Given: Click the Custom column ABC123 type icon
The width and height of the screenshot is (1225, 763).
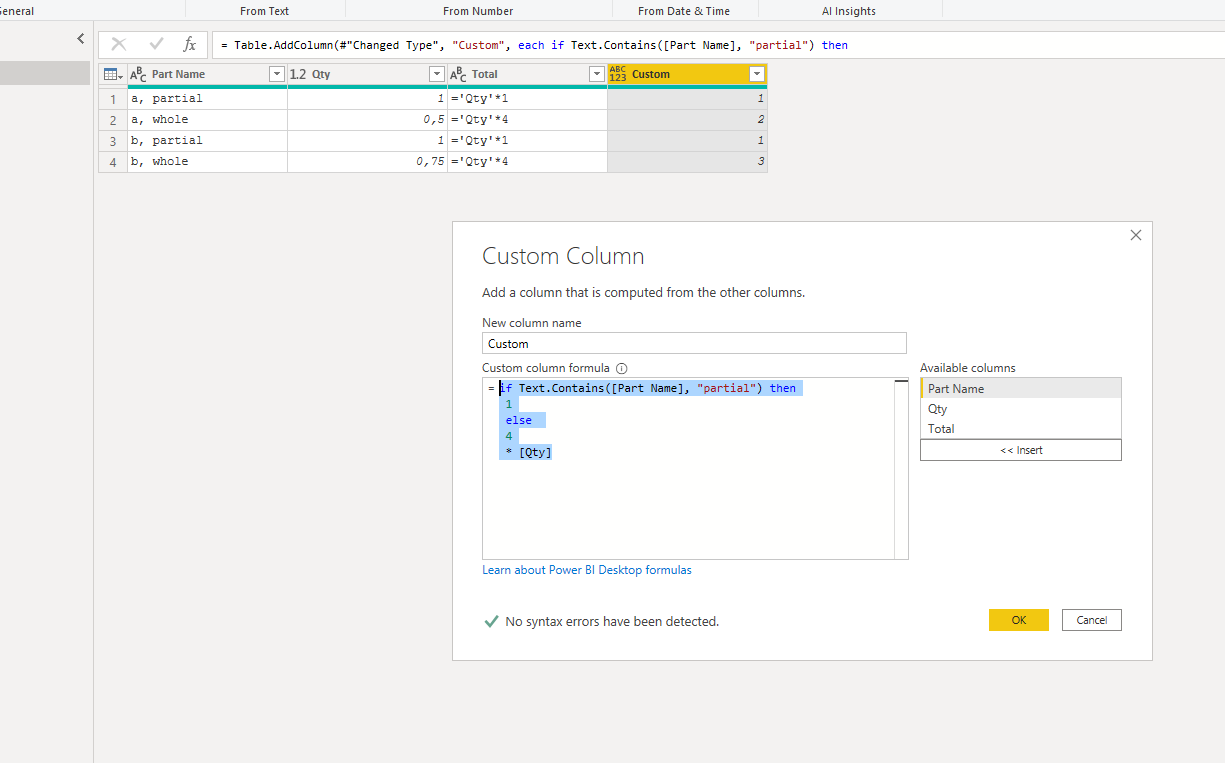Looking at the screenshot, I should pyautogui.click(x=617, y=74).
